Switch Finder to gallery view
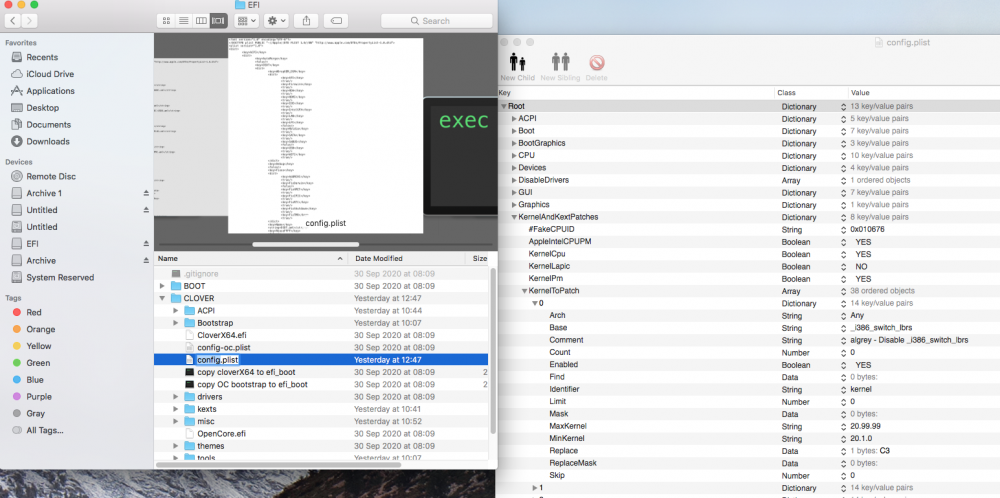The image size is (1000, 498). [218, 21]
